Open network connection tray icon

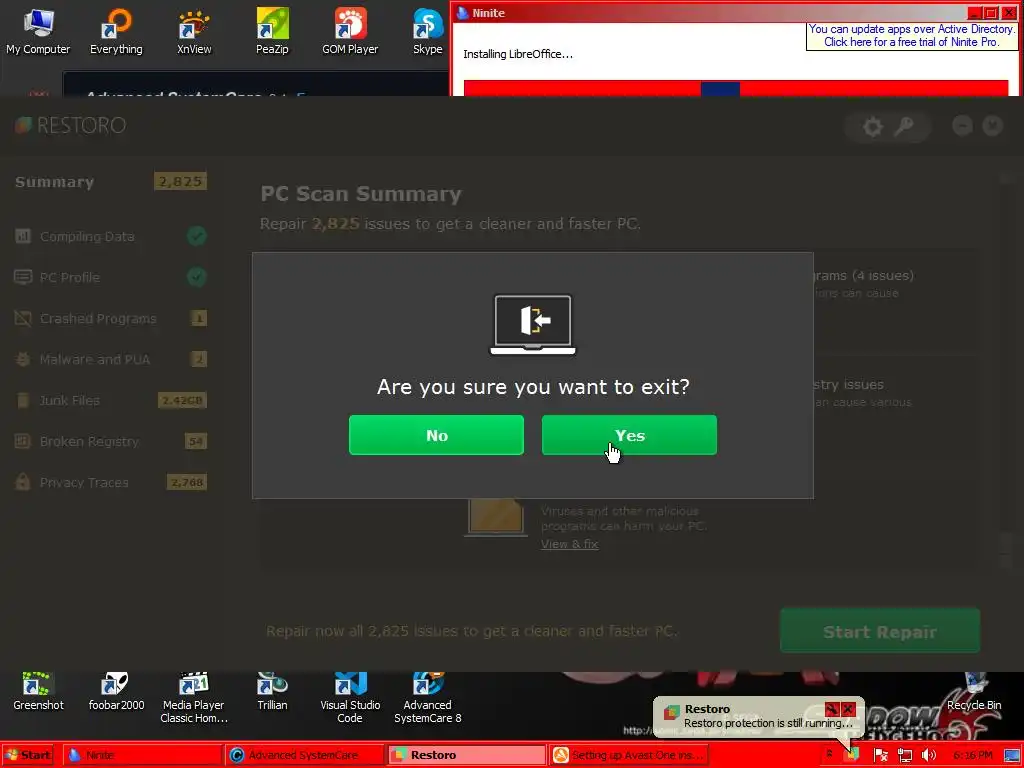coord(904,756)
